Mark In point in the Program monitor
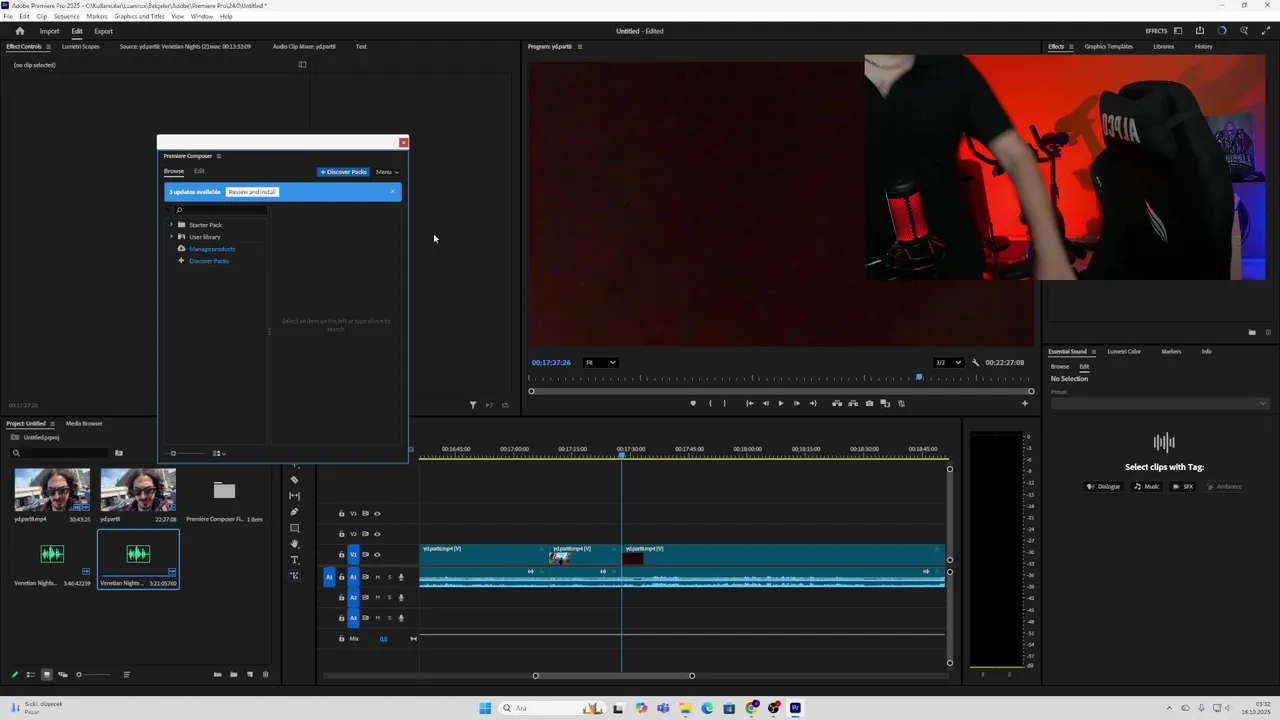 click(710, 403)
